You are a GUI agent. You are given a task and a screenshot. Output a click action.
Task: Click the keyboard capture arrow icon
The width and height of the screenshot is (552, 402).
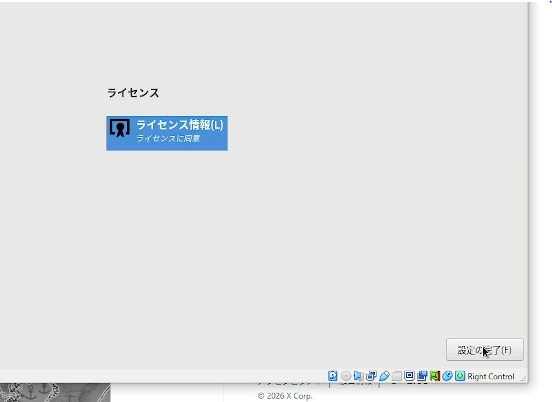[460, 376]
